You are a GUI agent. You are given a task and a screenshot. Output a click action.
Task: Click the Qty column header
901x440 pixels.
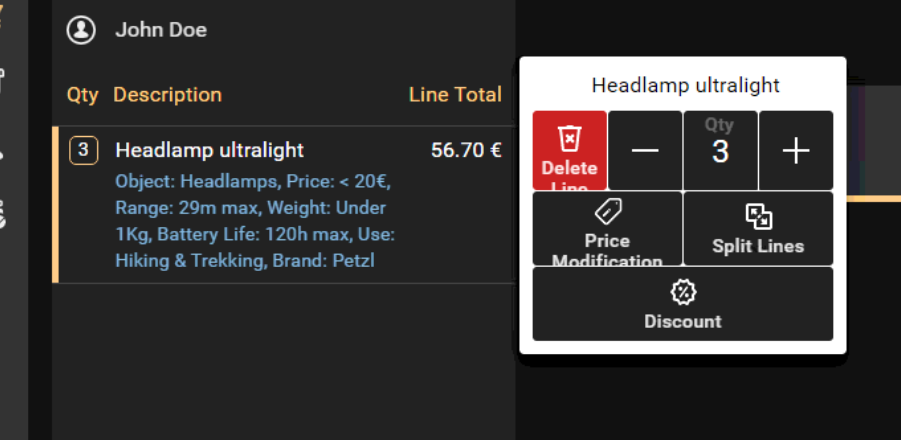tap(82, 95)
